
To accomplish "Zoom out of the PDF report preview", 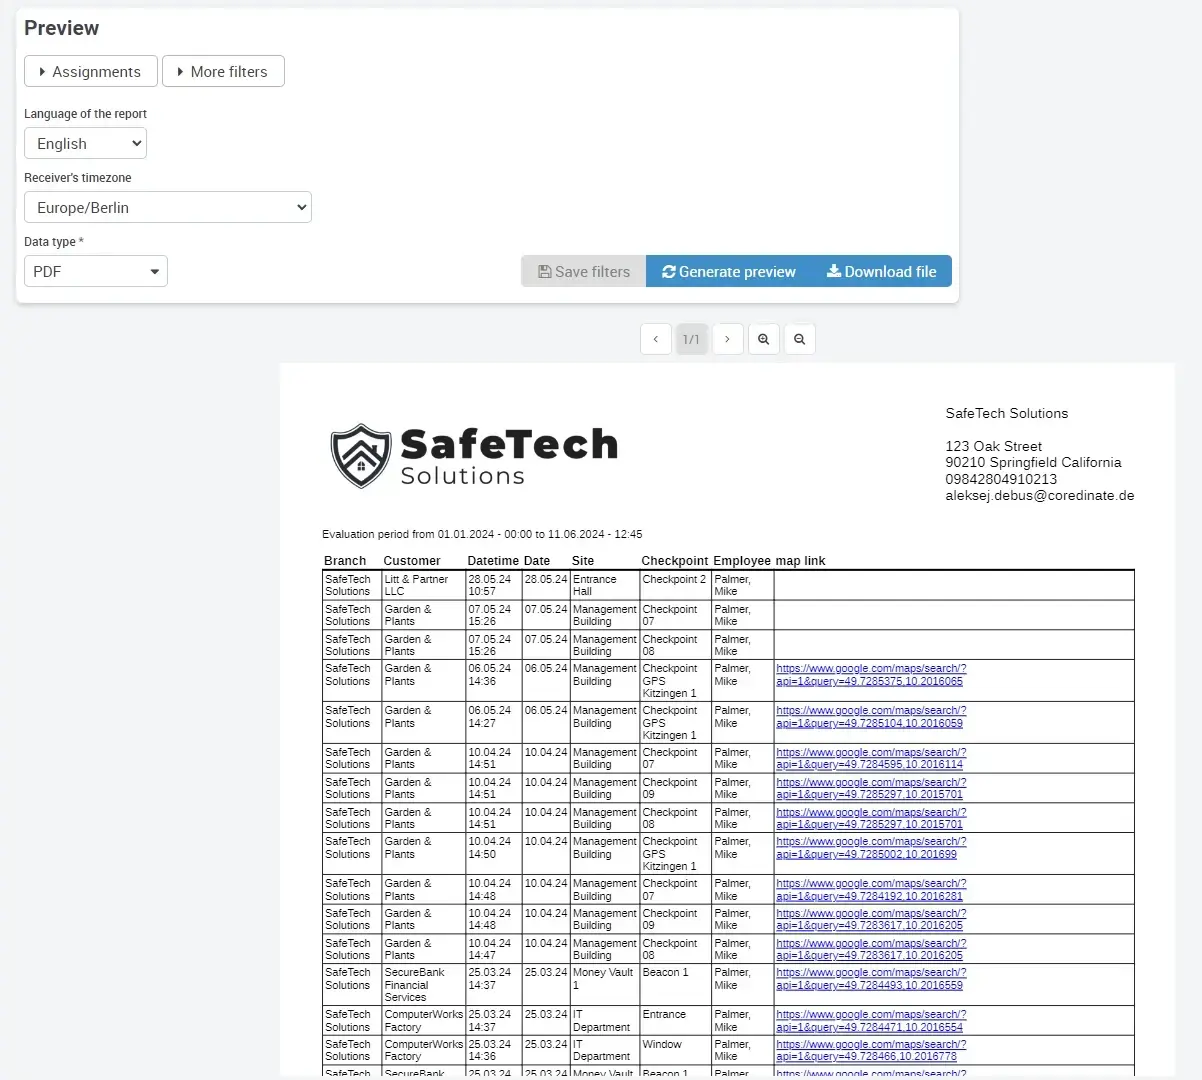I will (x=799, y=338).
